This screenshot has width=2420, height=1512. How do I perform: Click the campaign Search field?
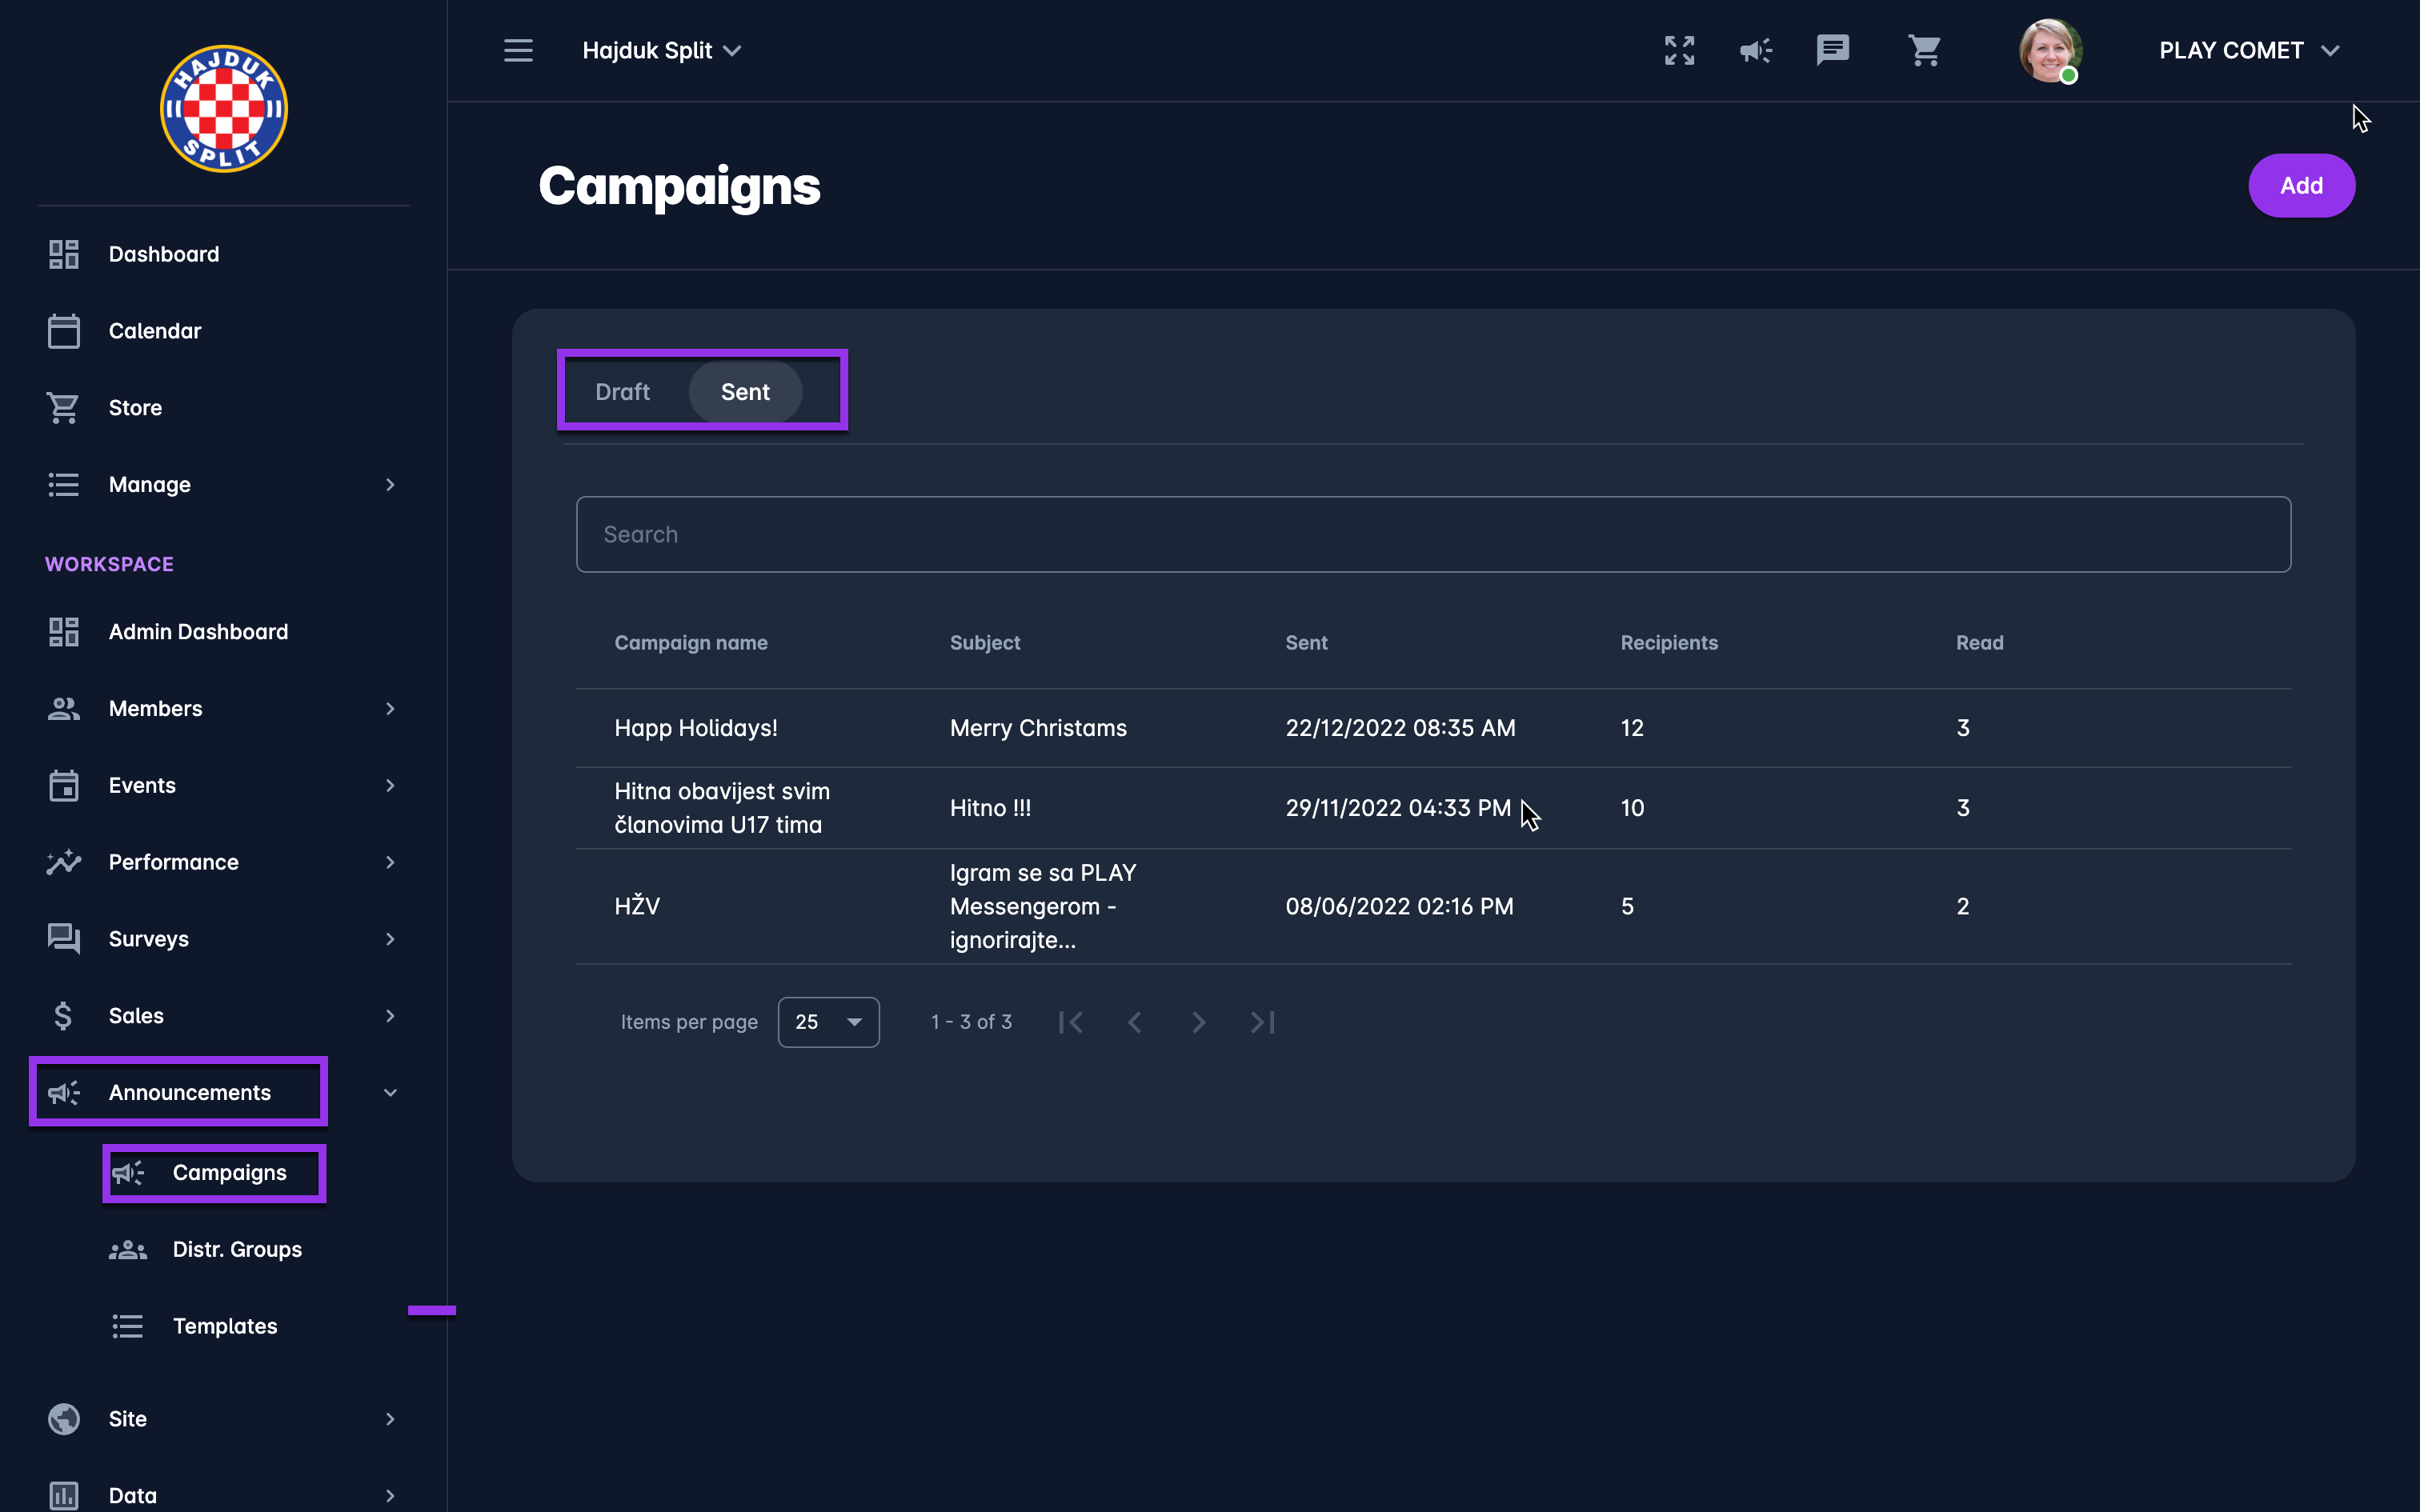coord(1432,534)
